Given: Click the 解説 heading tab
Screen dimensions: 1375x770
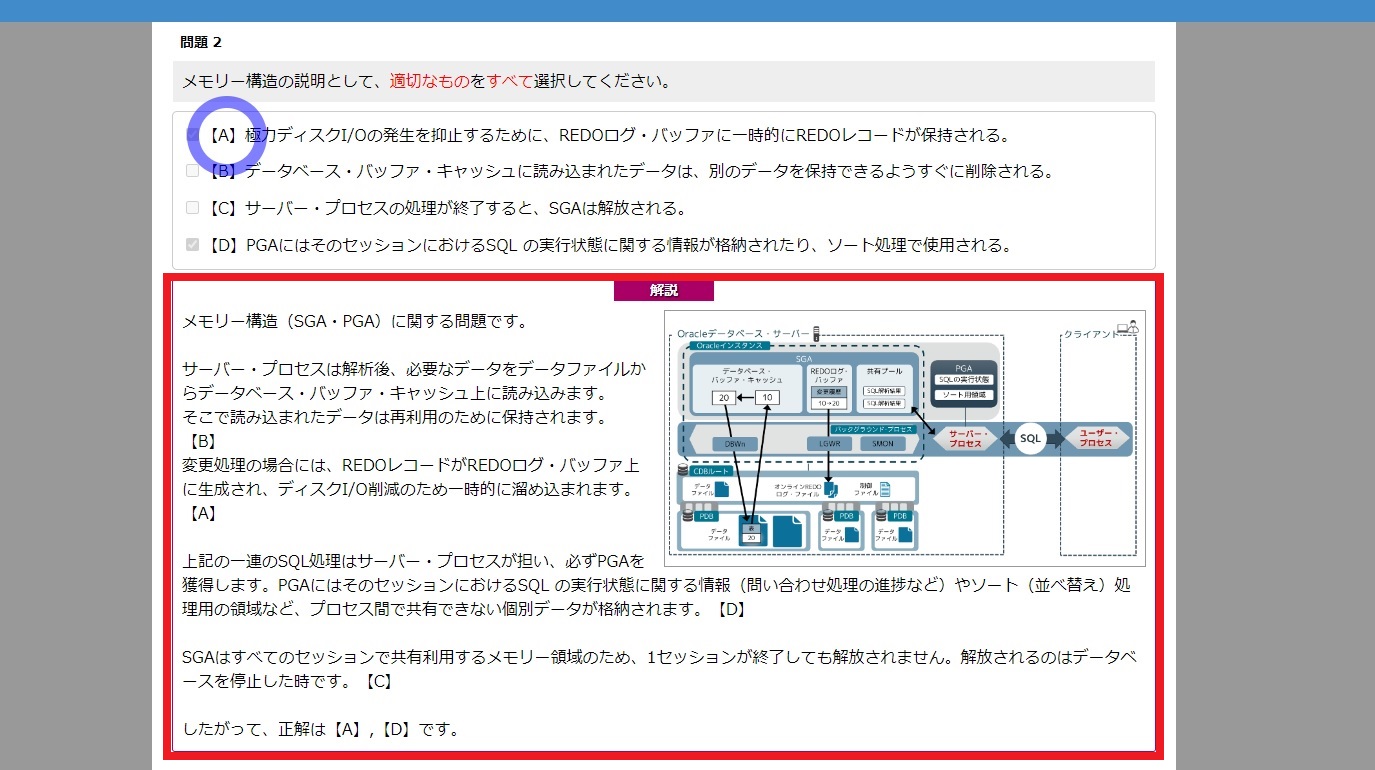Looking at the screenshot, I should 663,291.
